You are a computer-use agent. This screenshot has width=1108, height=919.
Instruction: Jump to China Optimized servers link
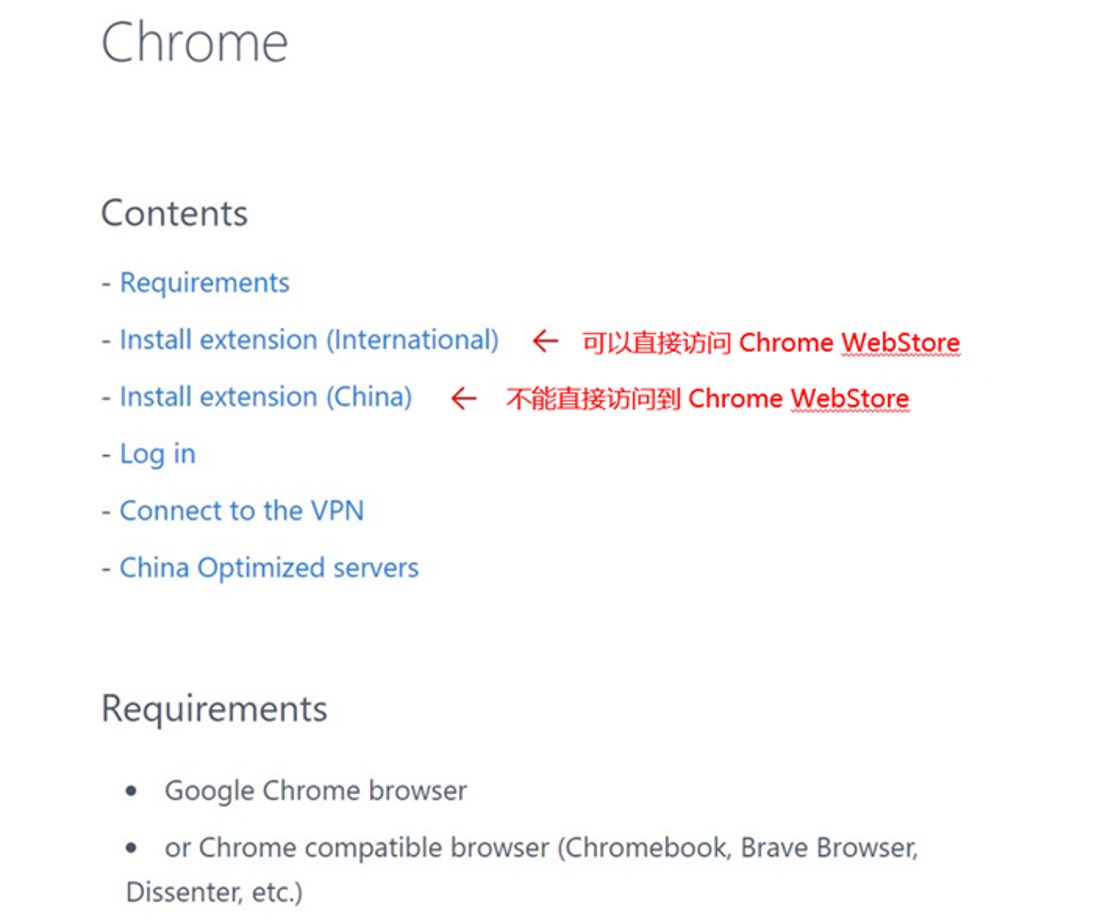[269, 568]
